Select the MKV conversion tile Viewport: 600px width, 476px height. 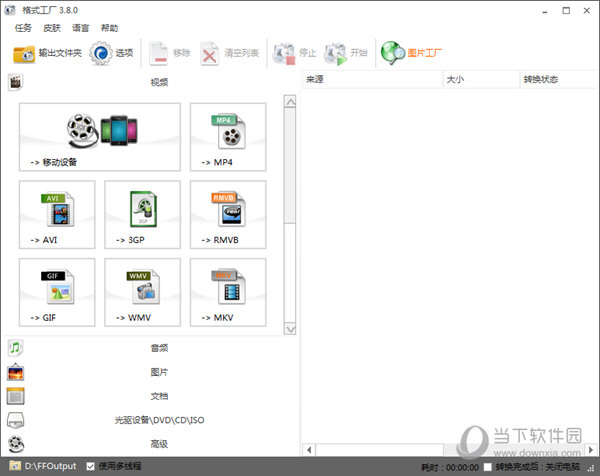click(x=228, y=292)
